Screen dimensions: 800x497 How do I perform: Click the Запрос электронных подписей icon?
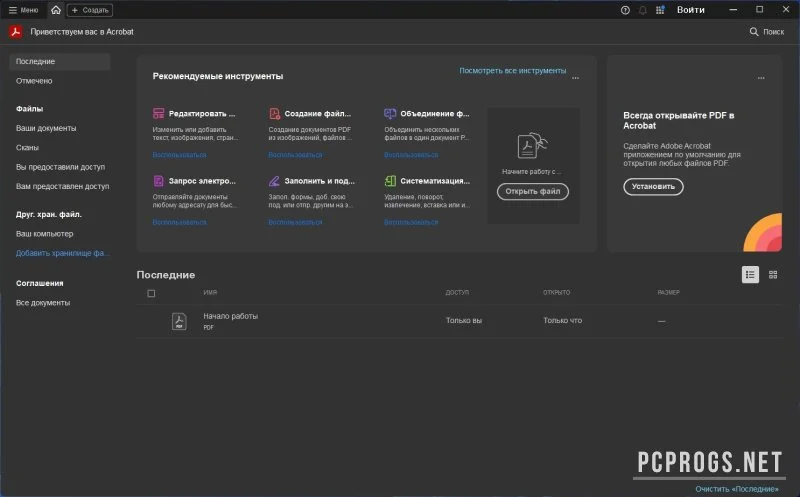159,181
